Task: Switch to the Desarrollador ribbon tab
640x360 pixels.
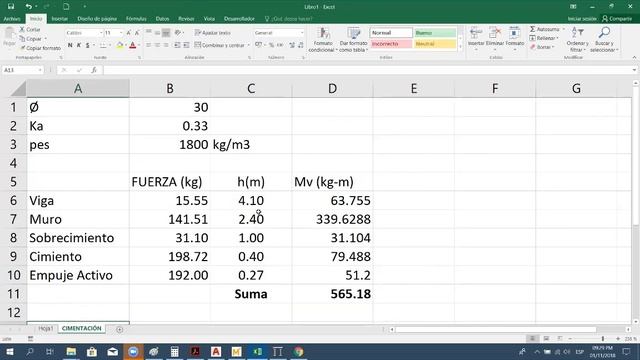Action: [239, 19]
